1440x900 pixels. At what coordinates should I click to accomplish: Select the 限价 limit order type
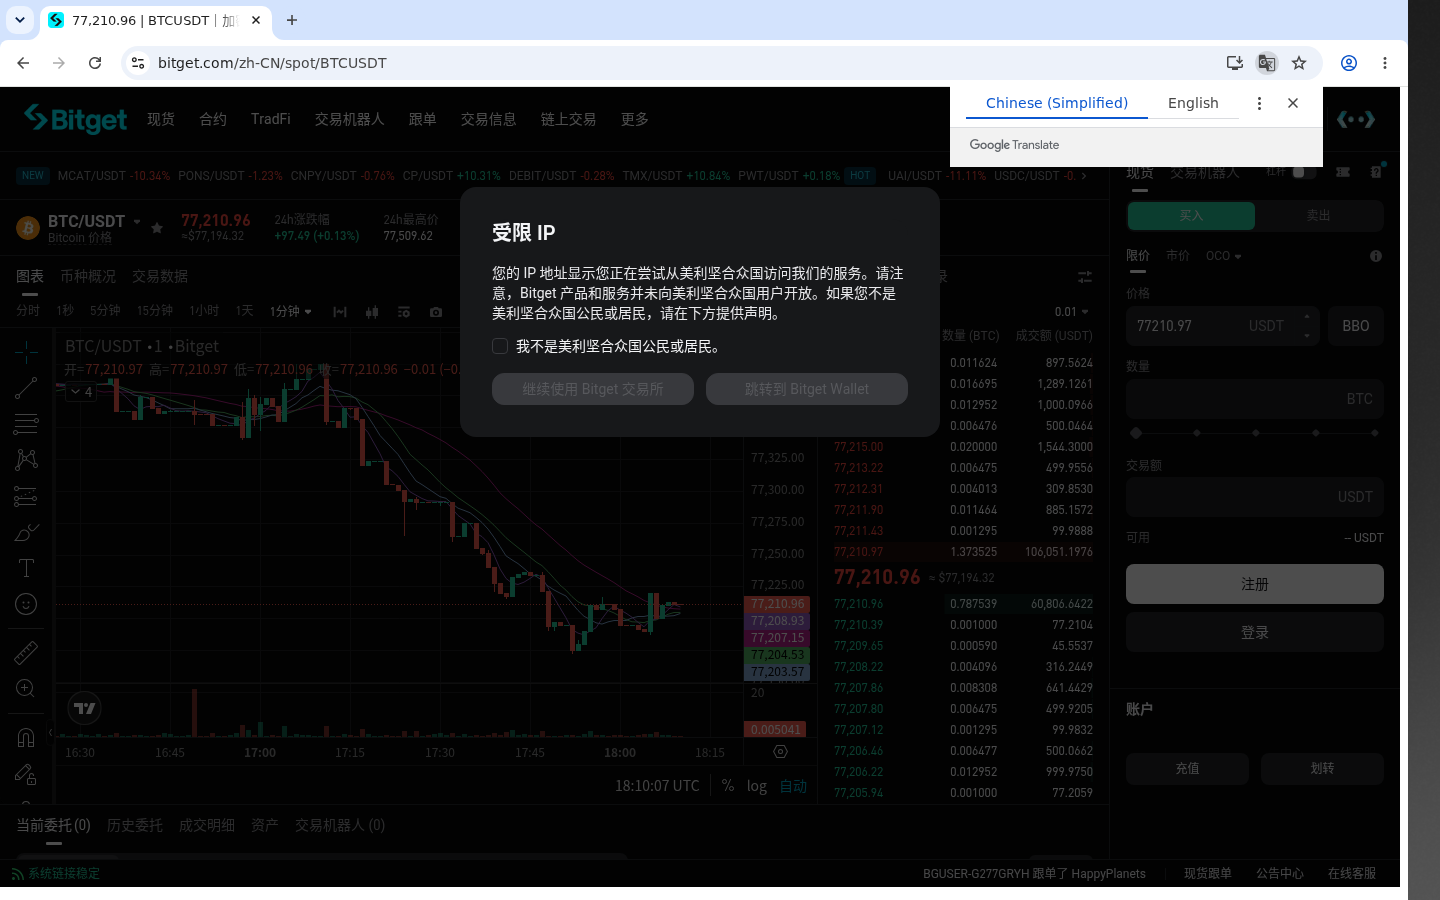[1138, 256]
